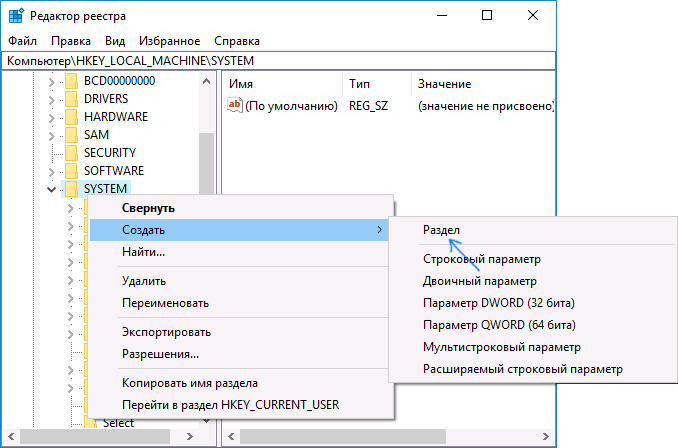Click the HARDWARE folder icon
This screenshot has height=448, width=678.
(71, 117)
